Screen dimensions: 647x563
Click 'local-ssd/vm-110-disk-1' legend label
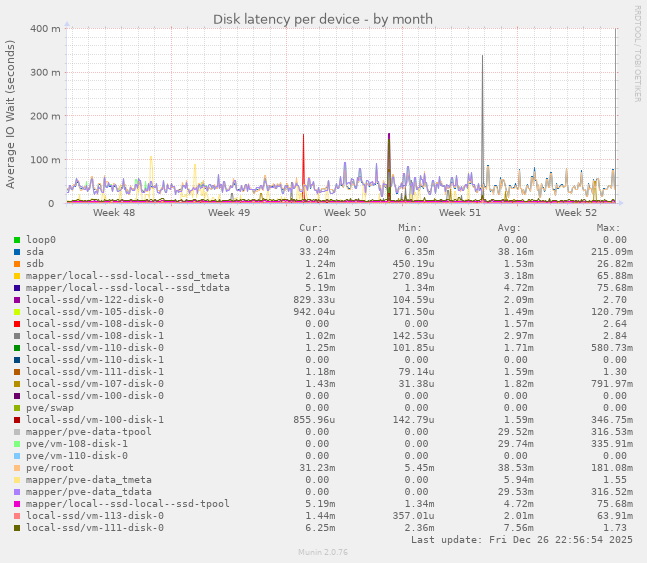click(95, 360)
